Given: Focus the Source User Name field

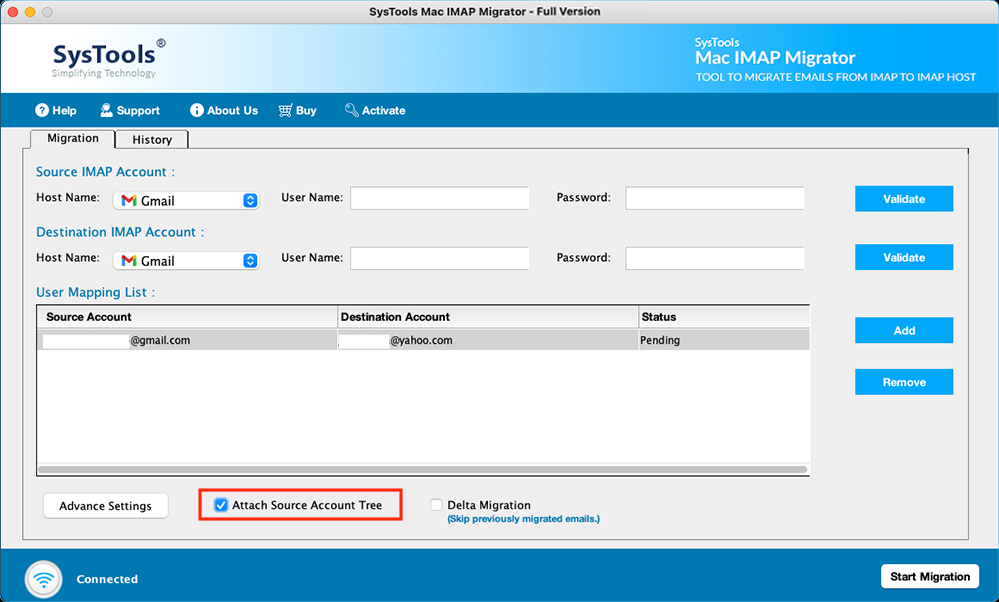Looking at the screenshot, I should point(440,198).
